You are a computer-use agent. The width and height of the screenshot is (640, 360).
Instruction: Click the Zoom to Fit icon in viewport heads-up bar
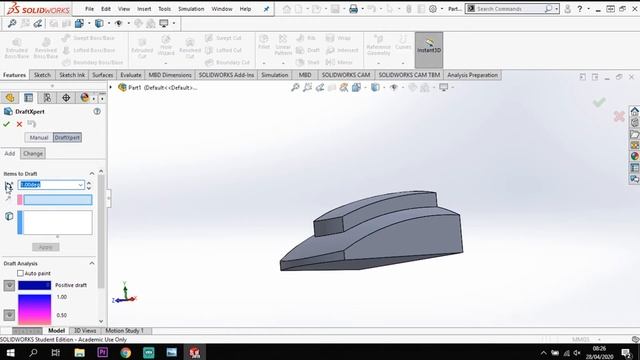(x=295, y=87)
